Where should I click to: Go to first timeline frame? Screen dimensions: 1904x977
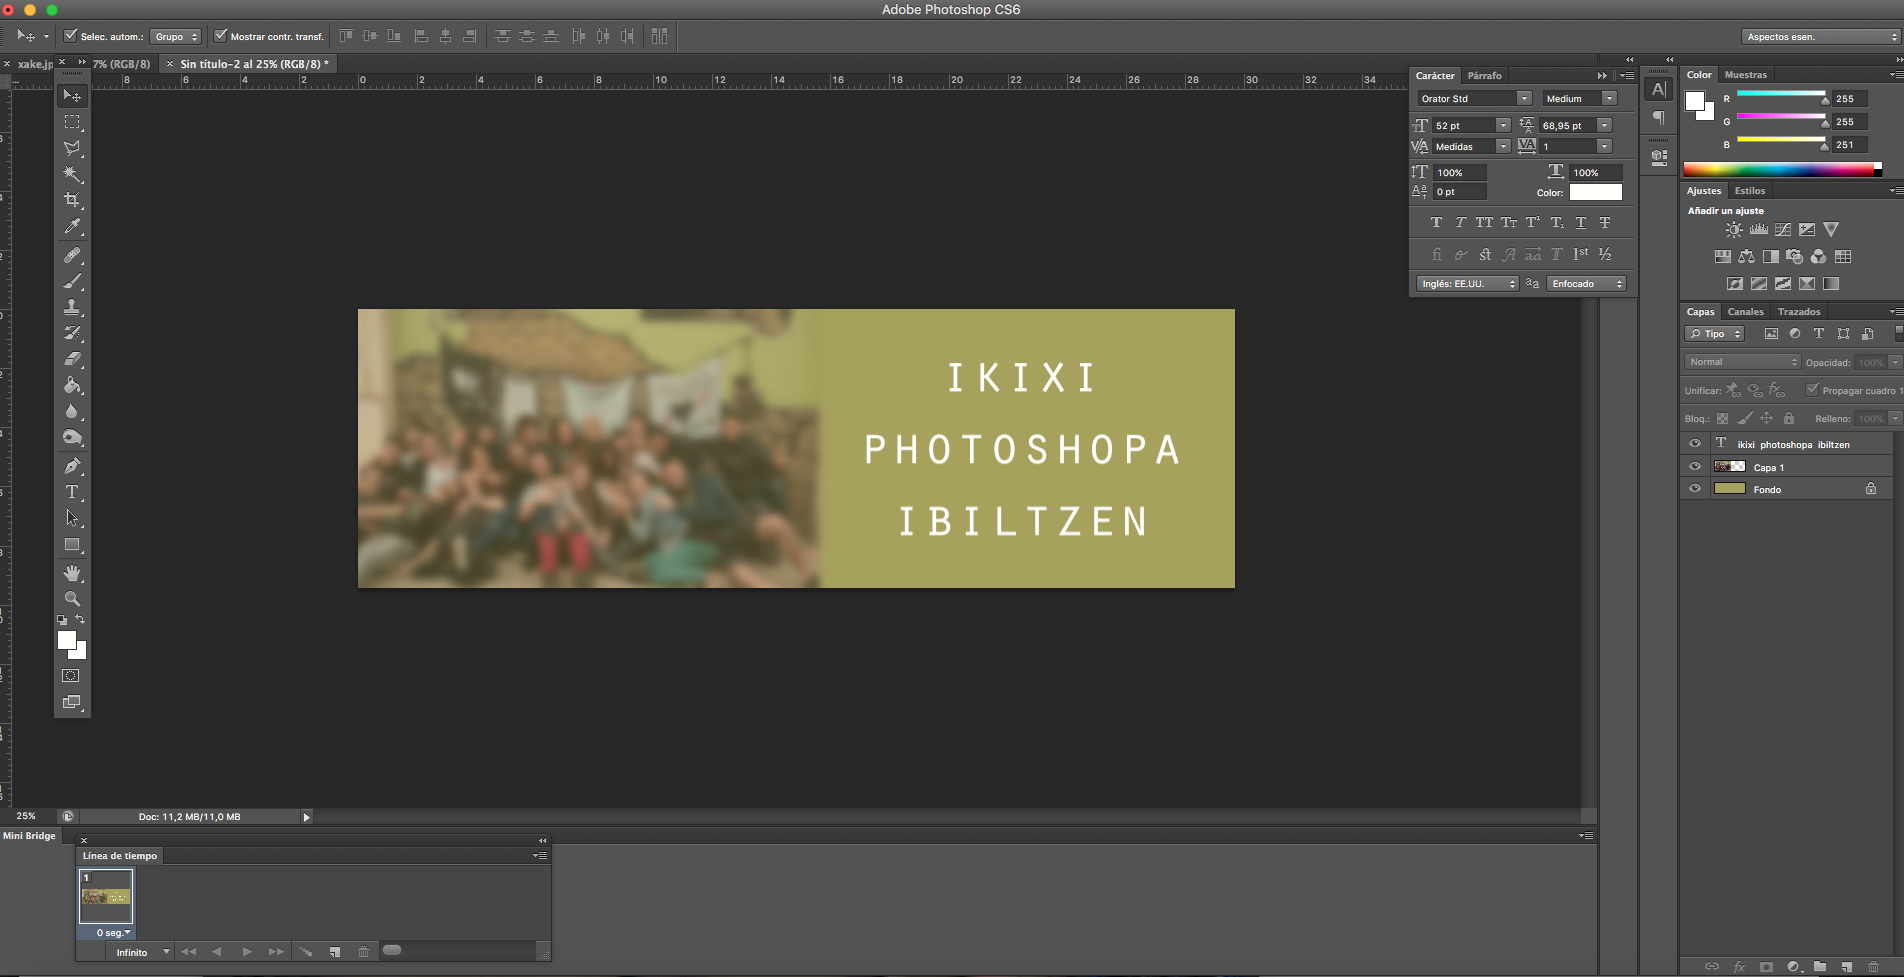pyautogui.click(x=188, y=952)
